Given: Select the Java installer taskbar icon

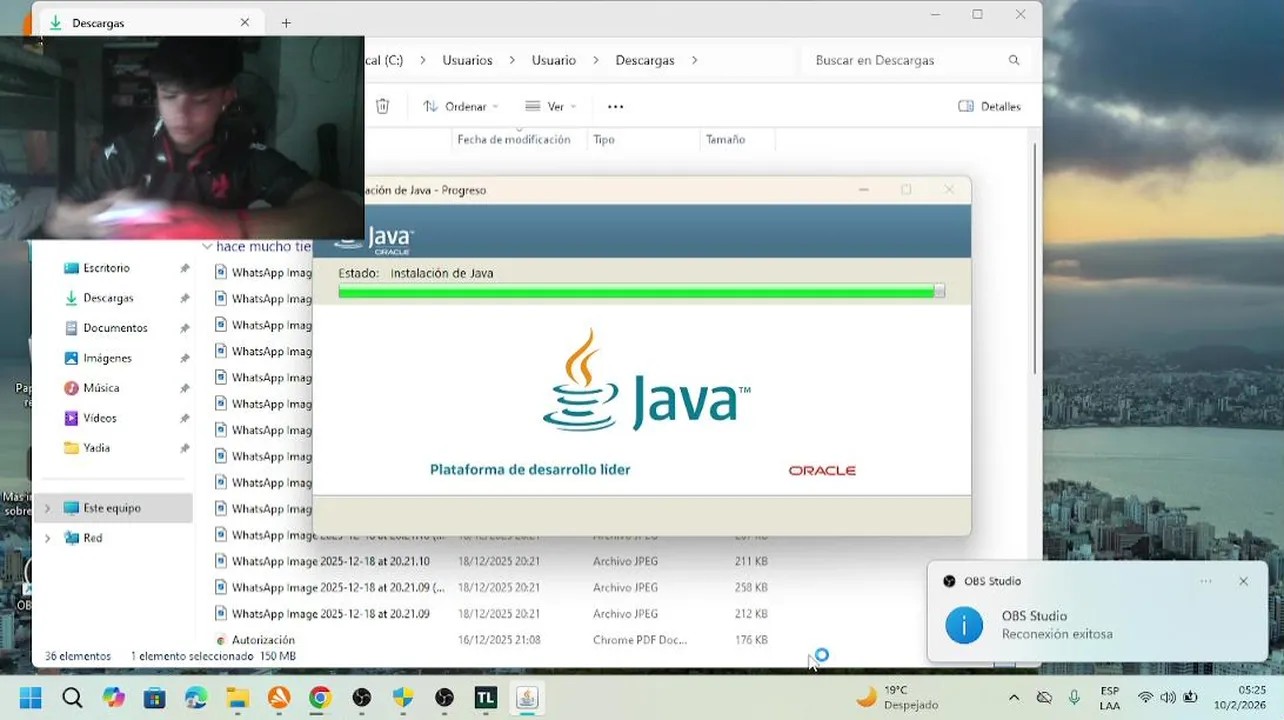Looking at the screenshot, I should 527,697.
